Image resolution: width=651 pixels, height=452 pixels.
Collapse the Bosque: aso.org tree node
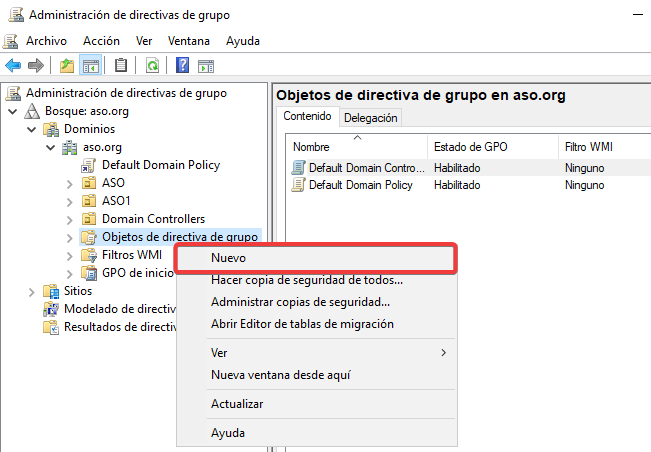click(x=11, y=111)
